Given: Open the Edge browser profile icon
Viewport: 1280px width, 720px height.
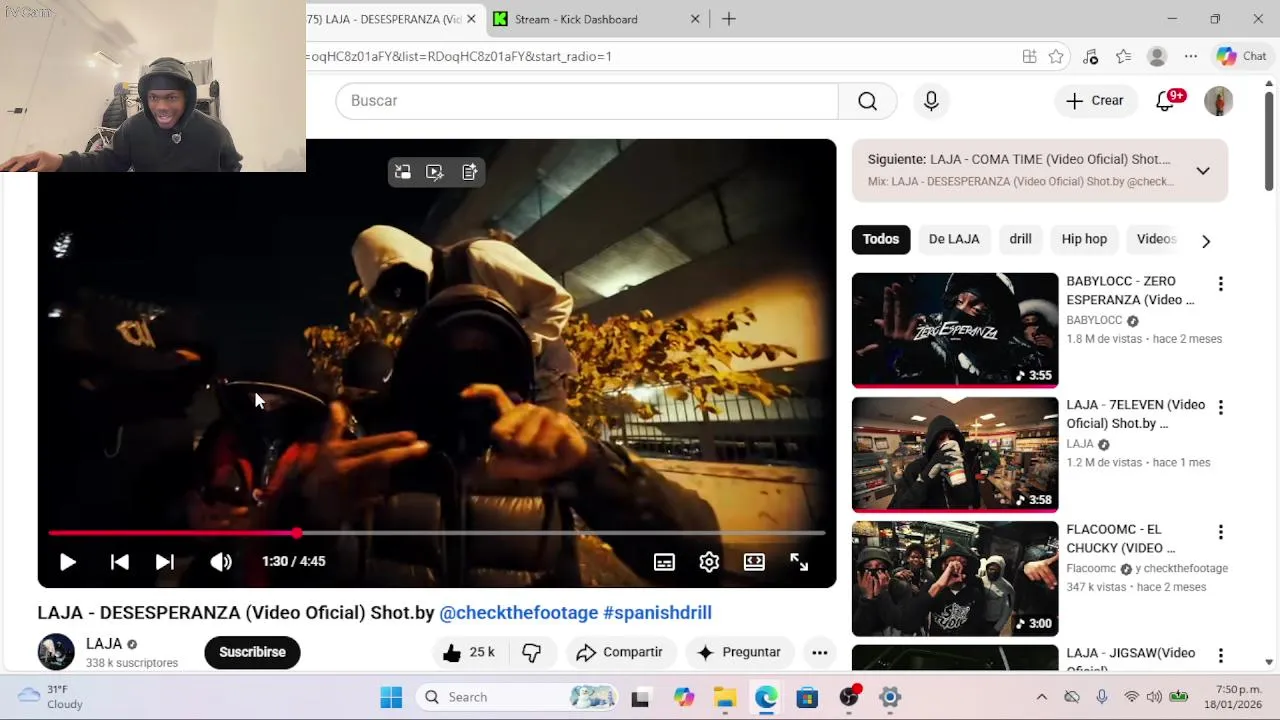Looking at the screenshot, I should (1157, 57).
